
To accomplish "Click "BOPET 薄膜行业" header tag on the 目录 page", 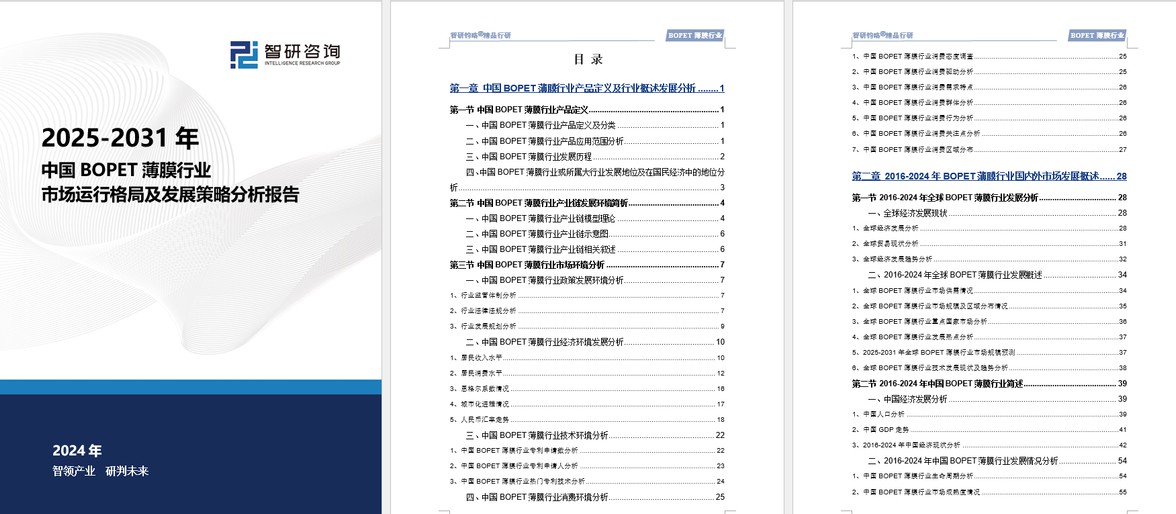I will 695,35.
